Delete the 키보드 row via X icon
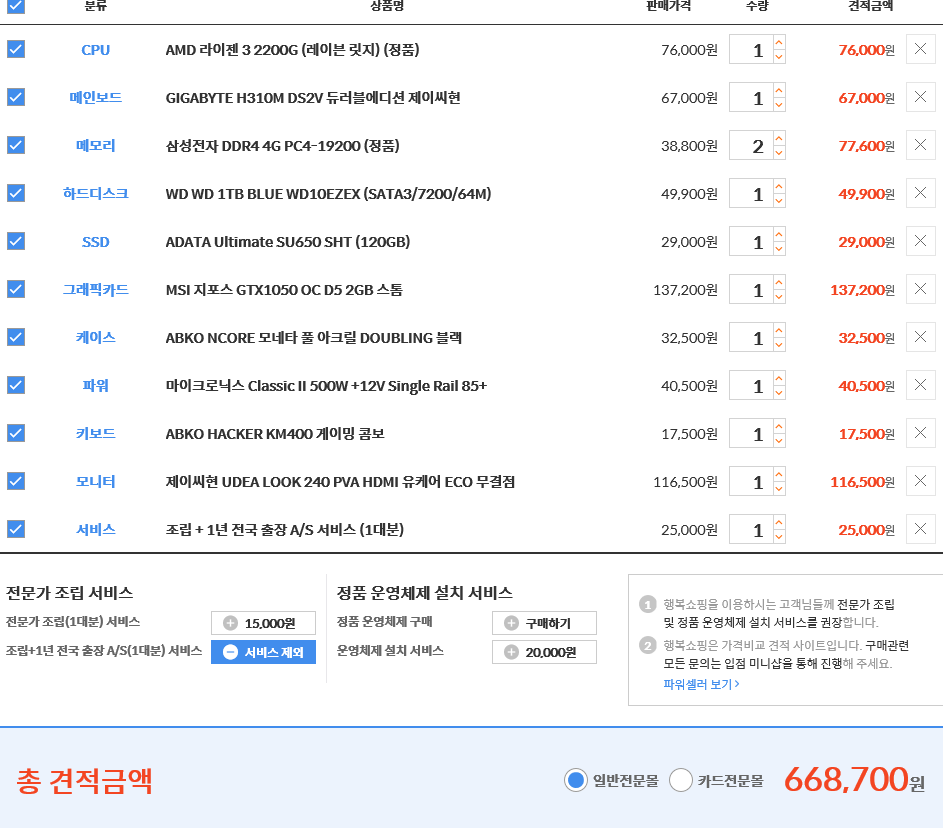This screenshot has height=828, width=943. point(920,434)
